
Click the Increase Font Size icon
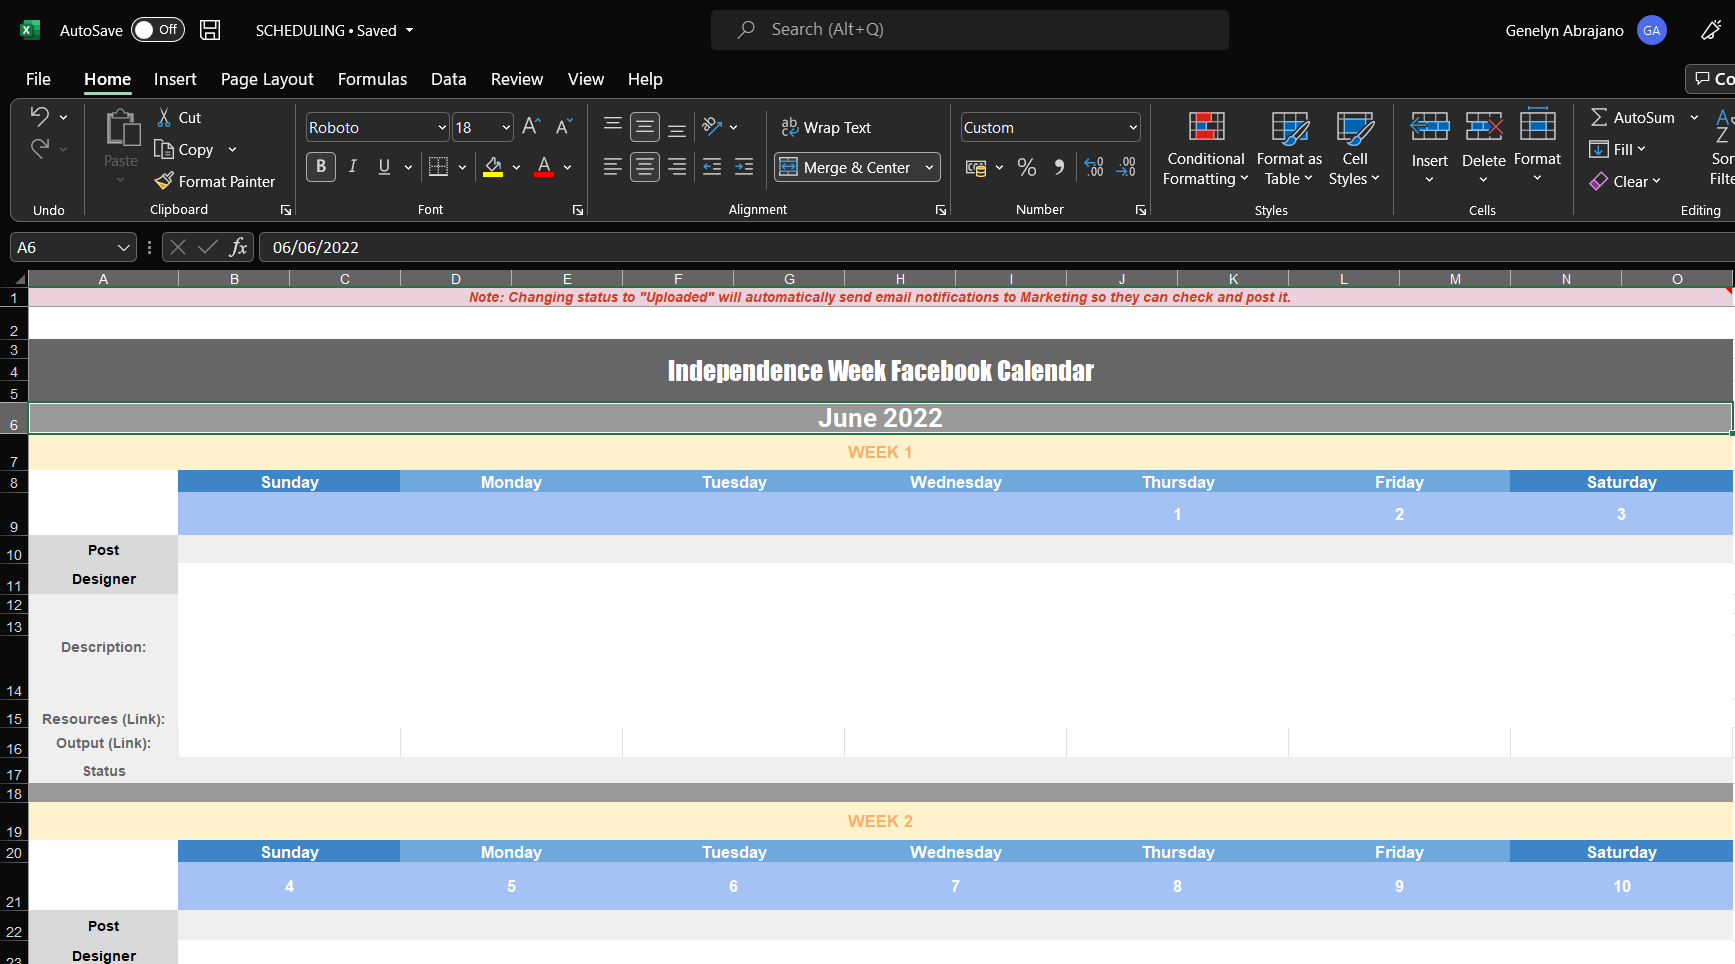(531, 127)
